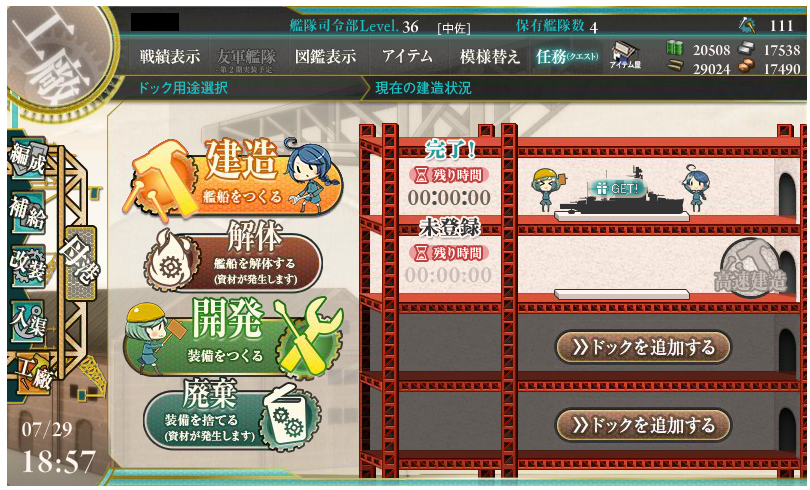Image resolution: width=810 pixels, height=490 pixels.
Task: Select 廃棄 to discard equipment
Action: (232, 414)
